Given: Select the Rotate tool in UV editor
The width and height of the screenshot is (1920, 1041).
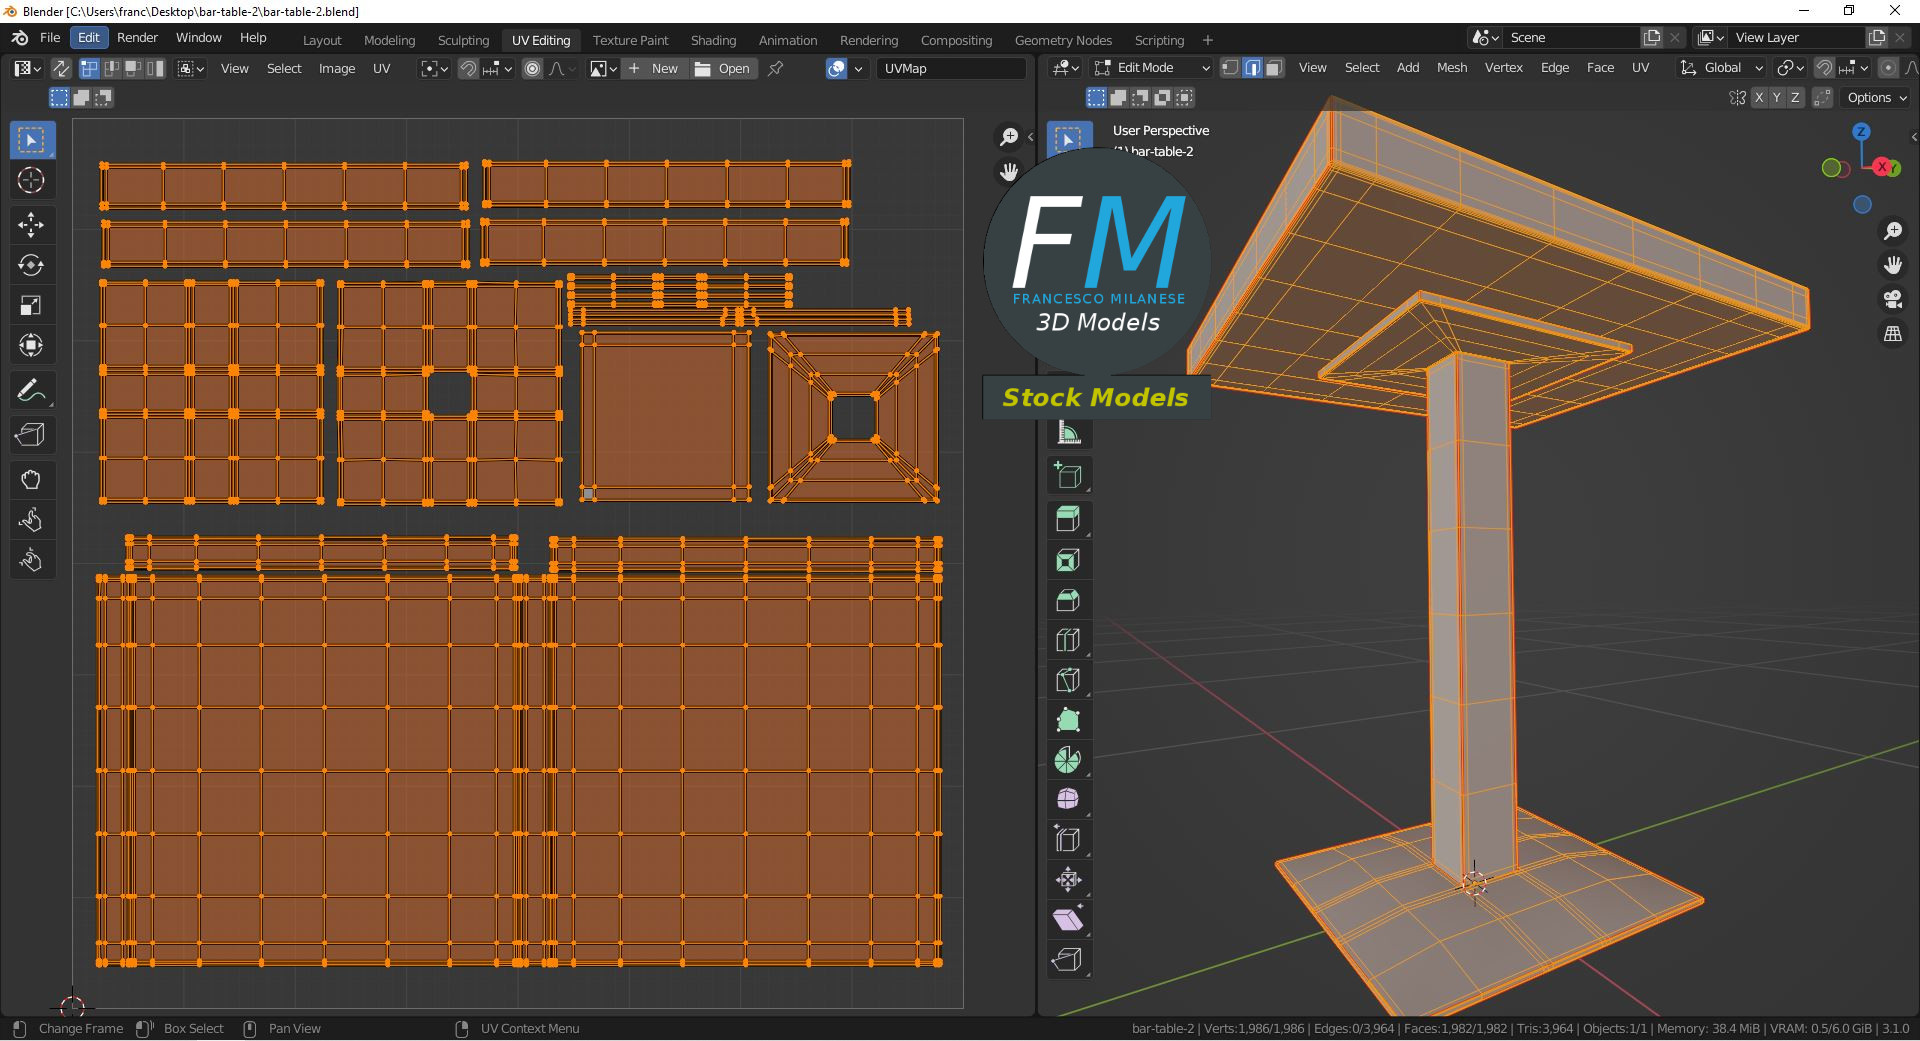Looking at the screenshot, I should point(31,265).
